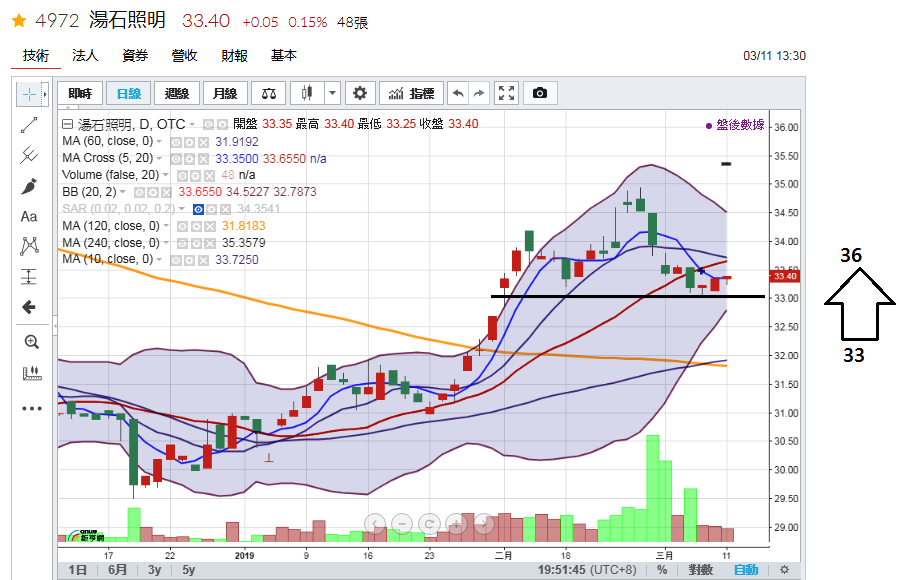Click the favorite star next to 4972
The image size is (915, 580).
point(19,21)
